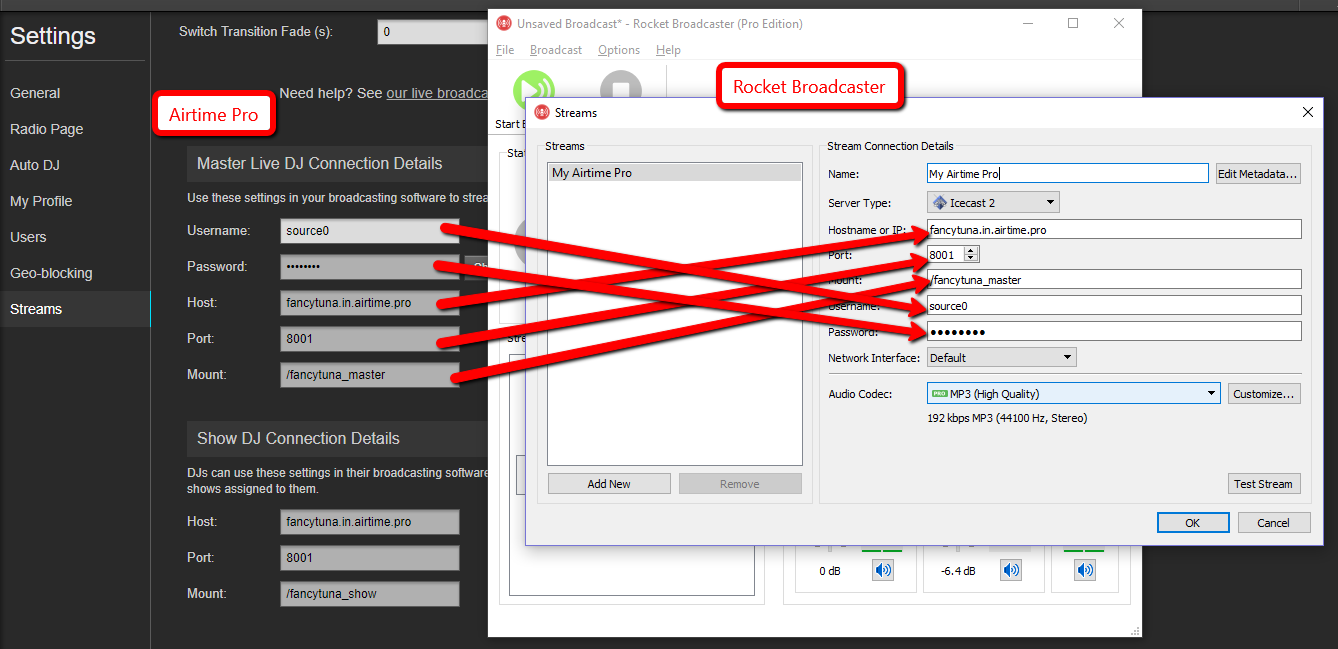Mute the third channel with no dB label
The height and width of the screenshot is (649, 1338).
coord(1085,570)
